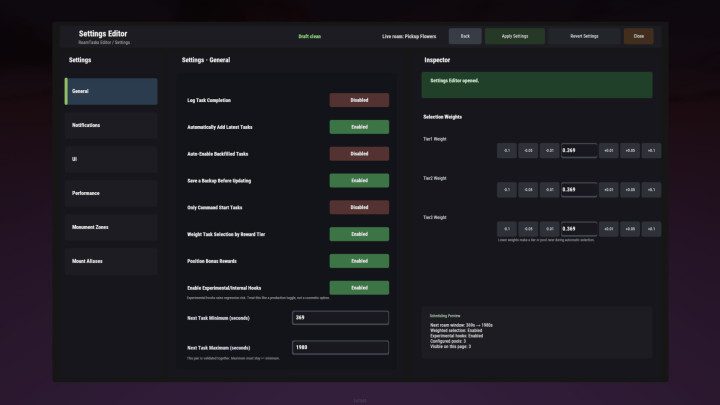Viewport: 720px width, 405px height.
Task: Enable Auto-Enable Backfilled Tasks
Action: [x=359, y=154]
